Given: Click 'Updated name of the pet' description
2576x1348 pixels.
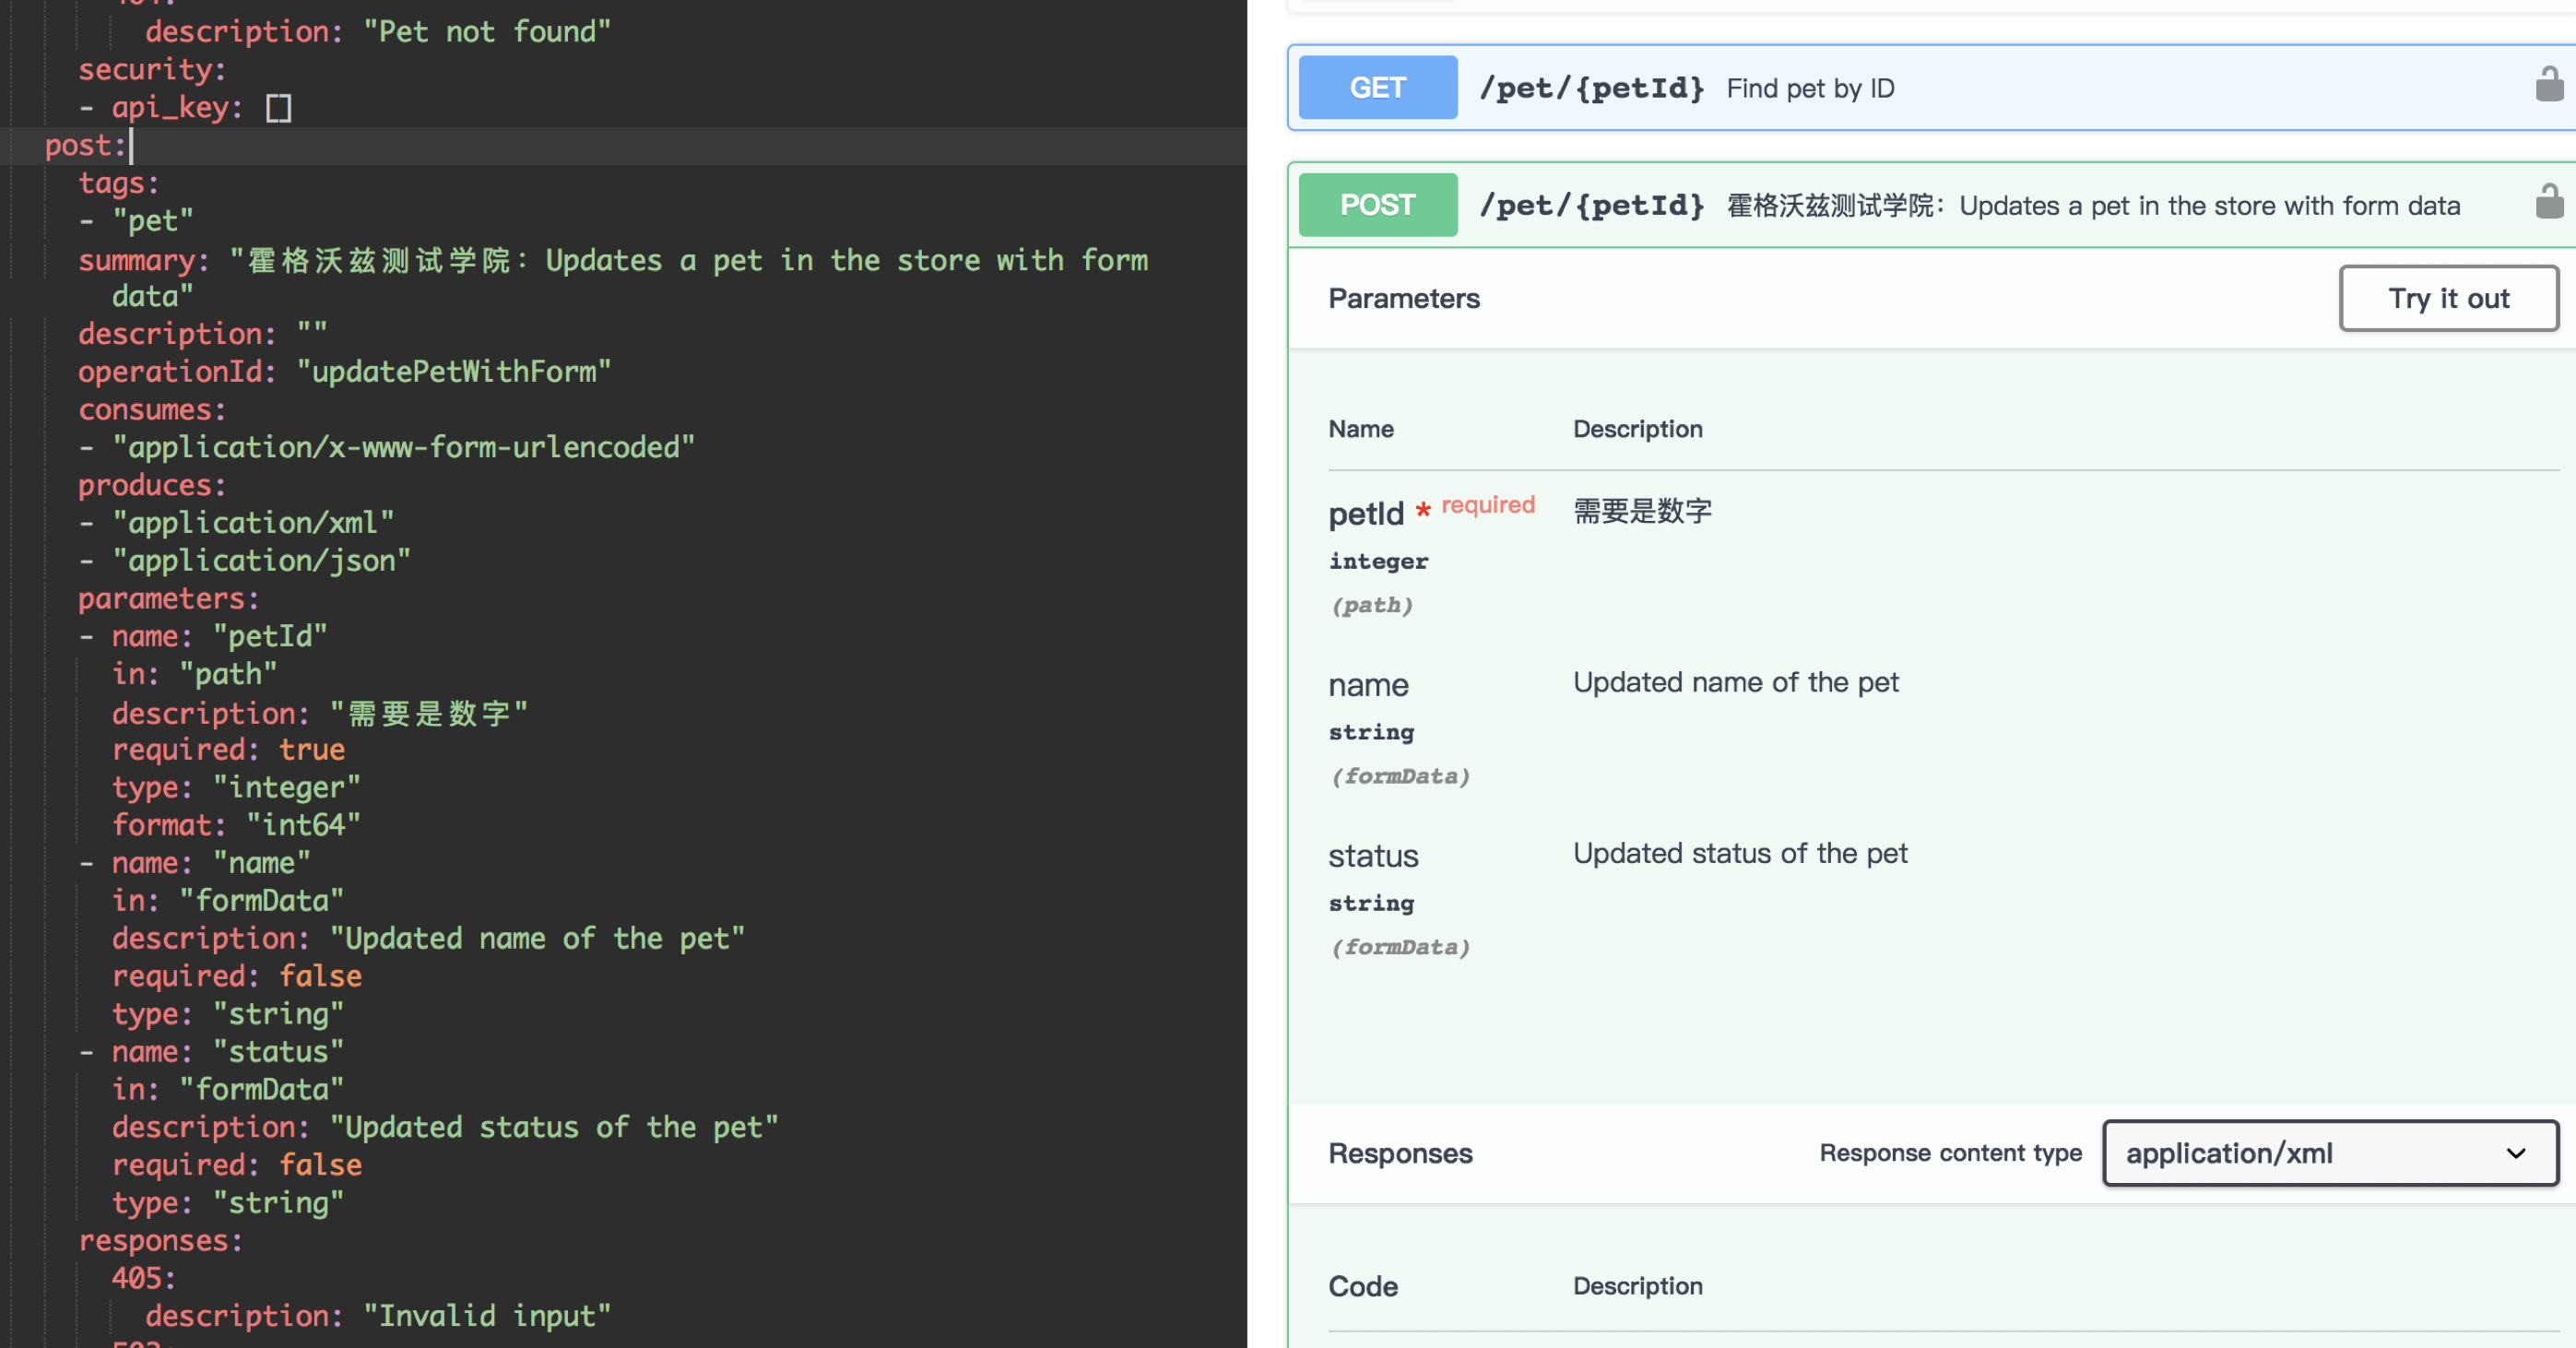Looking at the screenshot, I should [1735, 683].
